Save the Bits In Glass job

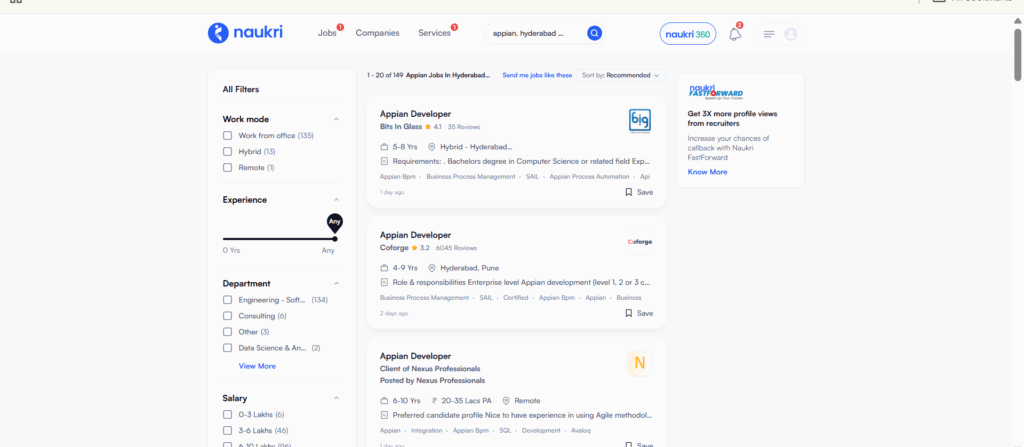pyautogui.click(x=639, y=192)
